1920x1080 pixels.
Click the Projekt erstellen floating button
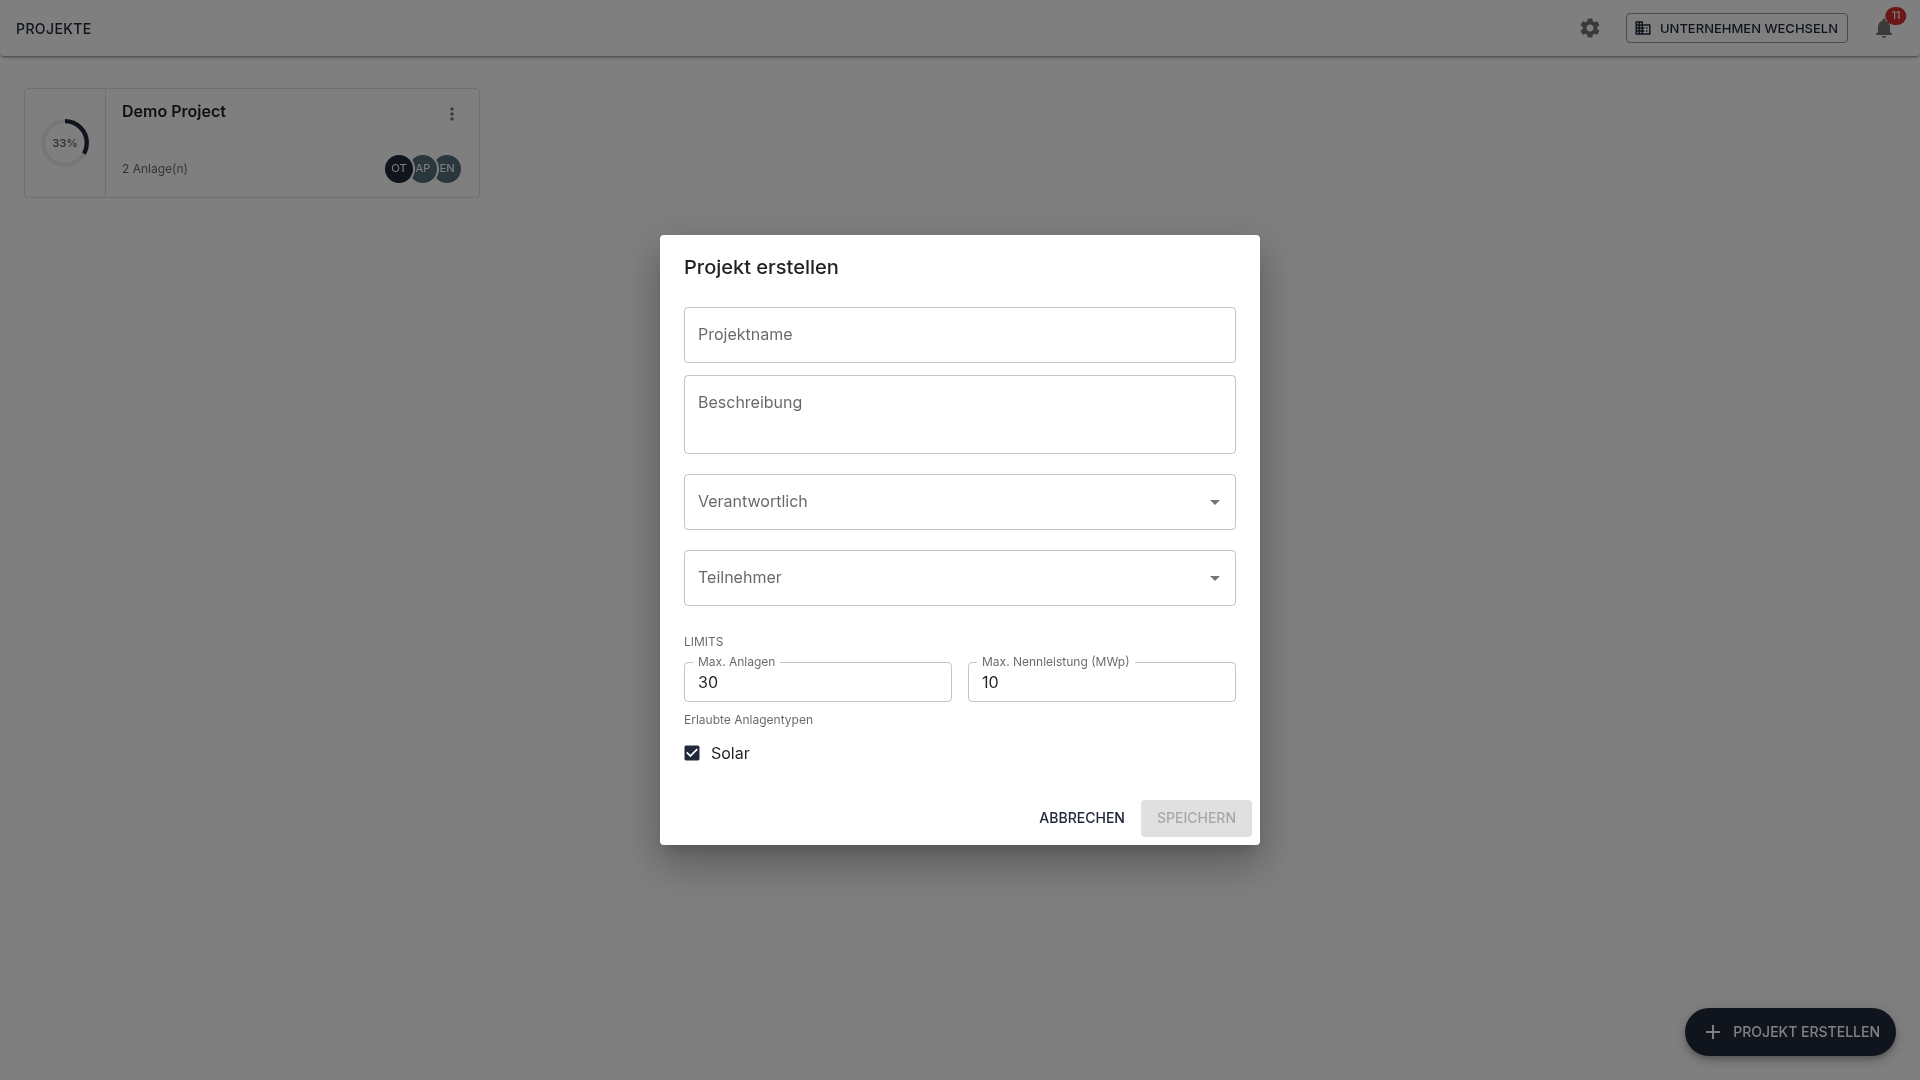click(x=1790, y=1032)
